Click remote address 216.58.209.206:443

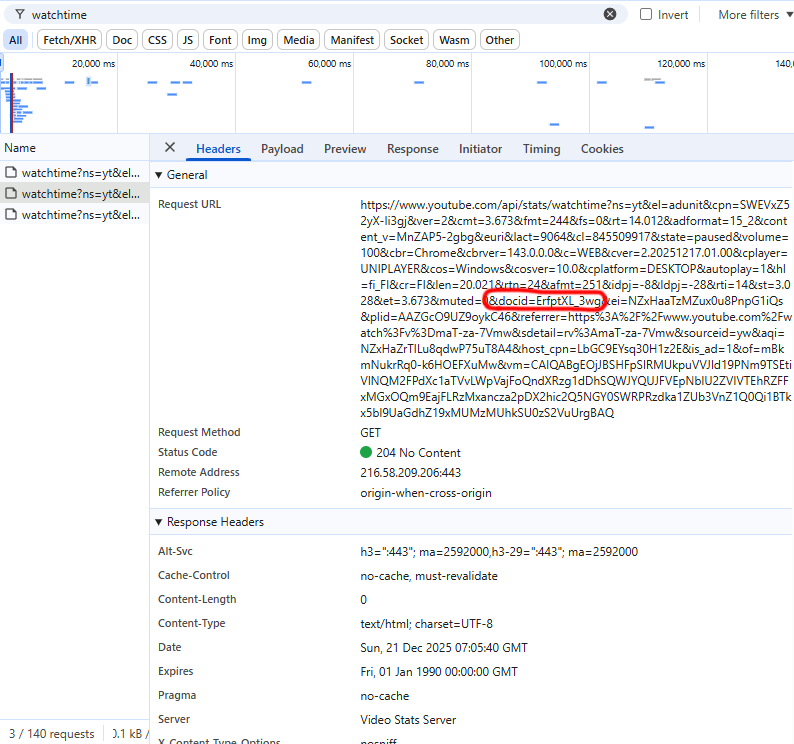(410, 473)
